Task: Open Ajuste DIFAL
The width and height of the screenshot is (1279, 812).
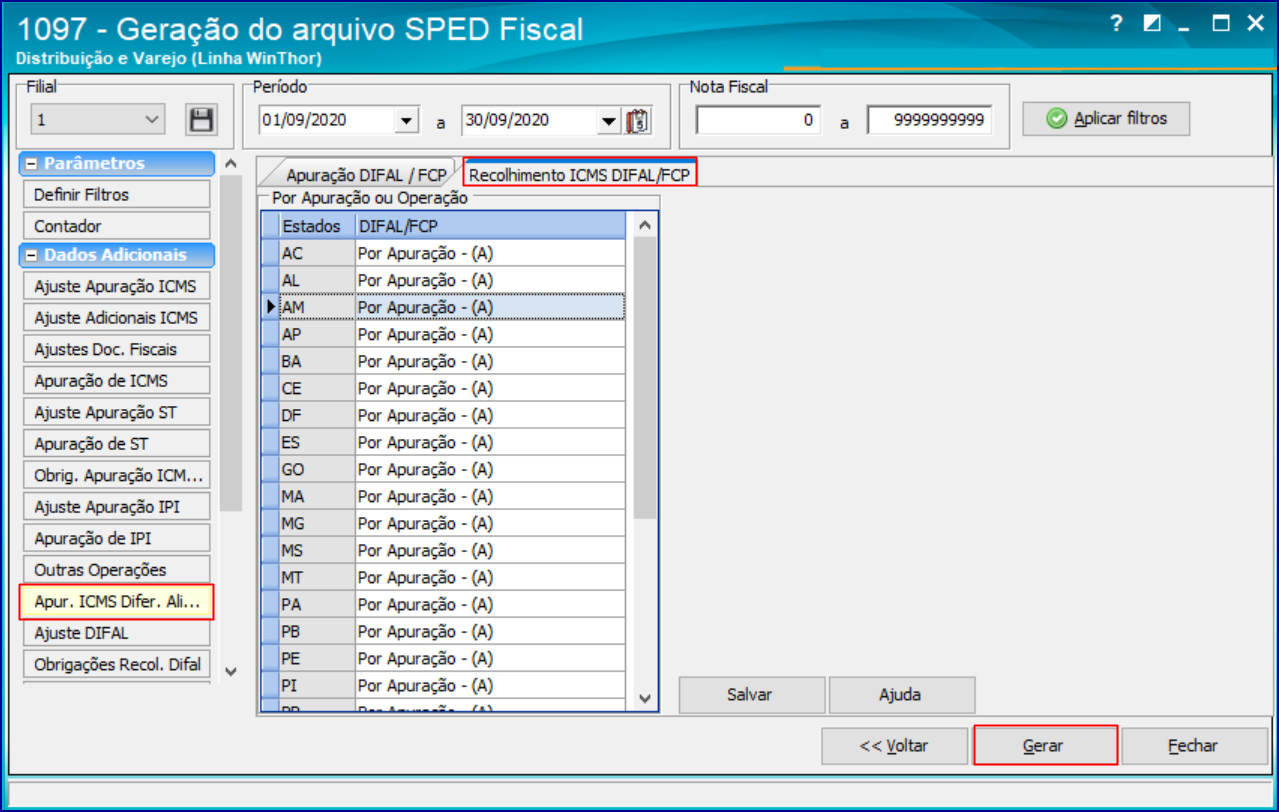Action: click(x=116, y=633)
